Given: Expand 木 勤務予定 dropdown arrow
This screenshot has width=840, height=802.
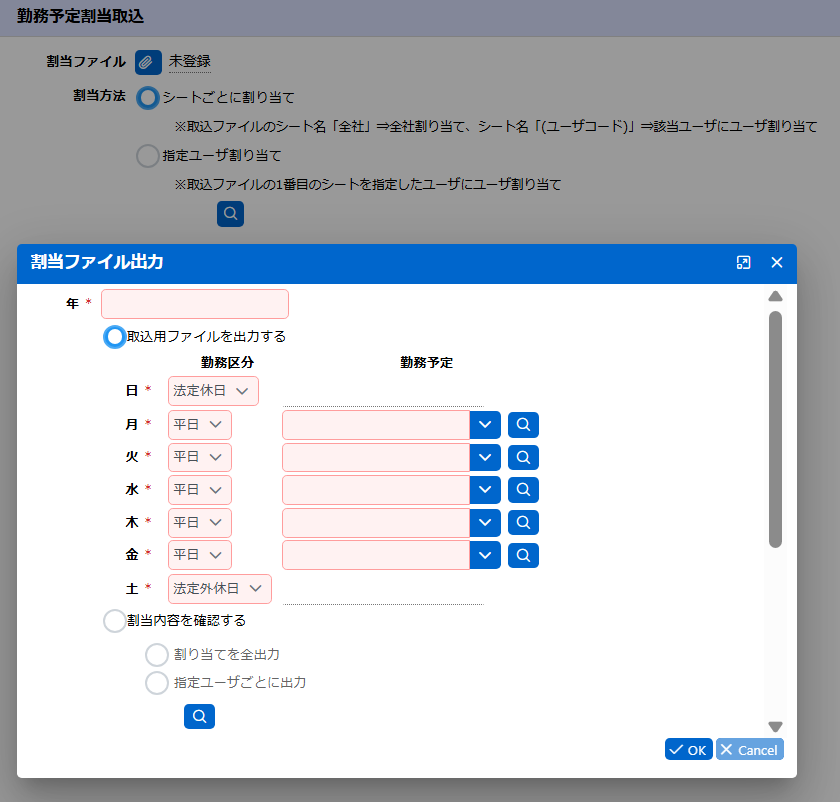Looking at the screenshot, I should (485, 522).
